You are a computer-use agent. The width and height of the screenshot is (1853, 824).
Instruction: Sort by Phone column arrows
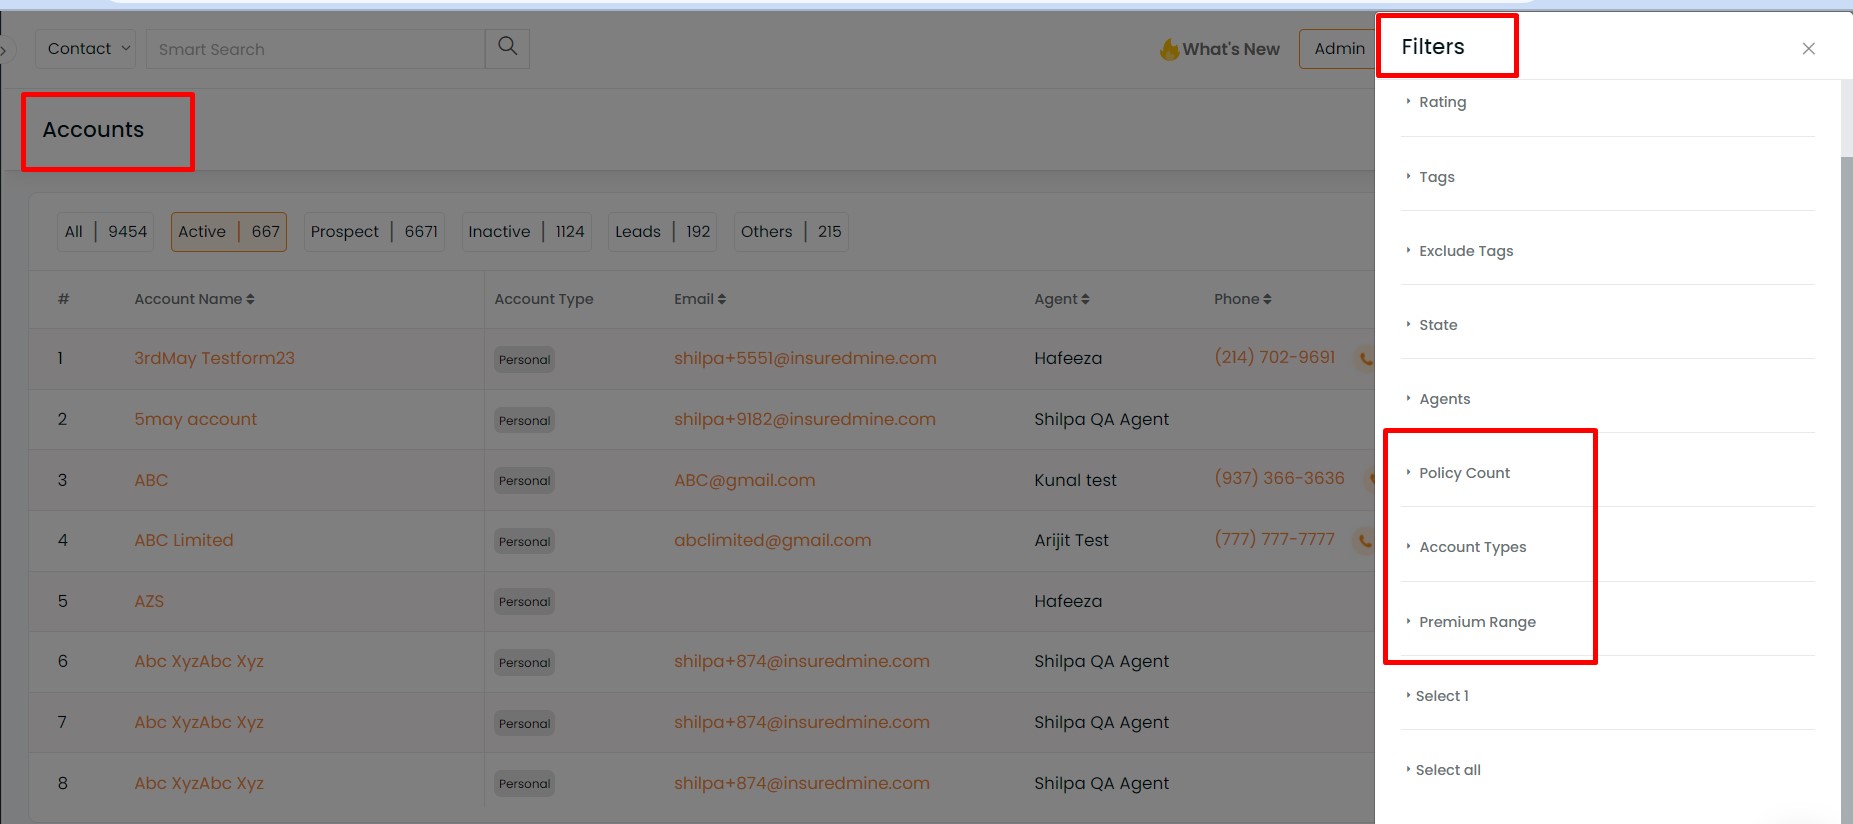click(1267, 299)
